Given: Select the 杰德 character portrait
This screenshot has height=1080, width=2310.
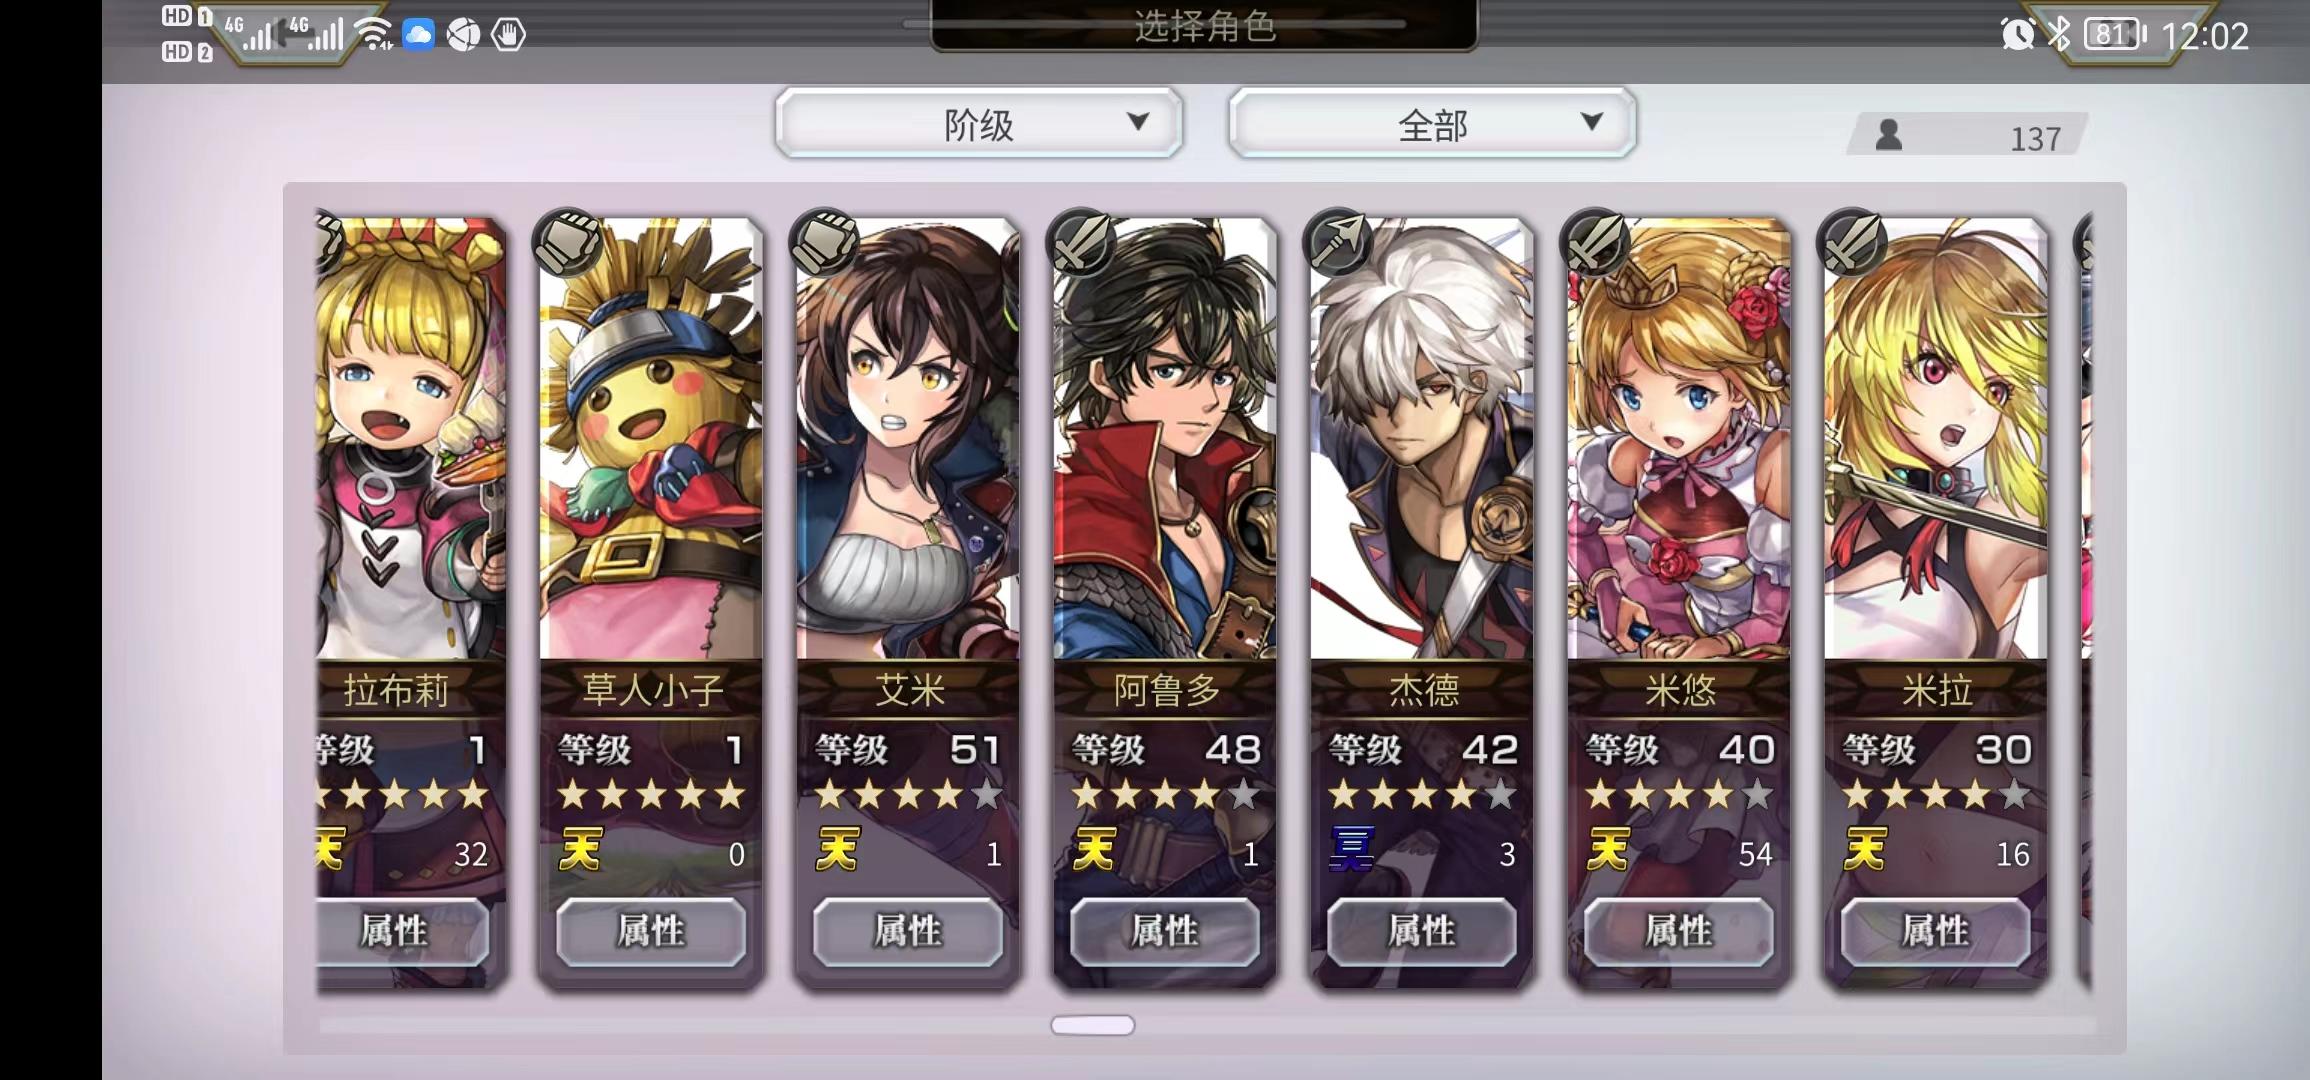Looking at the screenshot, I should click(1422, 440).
